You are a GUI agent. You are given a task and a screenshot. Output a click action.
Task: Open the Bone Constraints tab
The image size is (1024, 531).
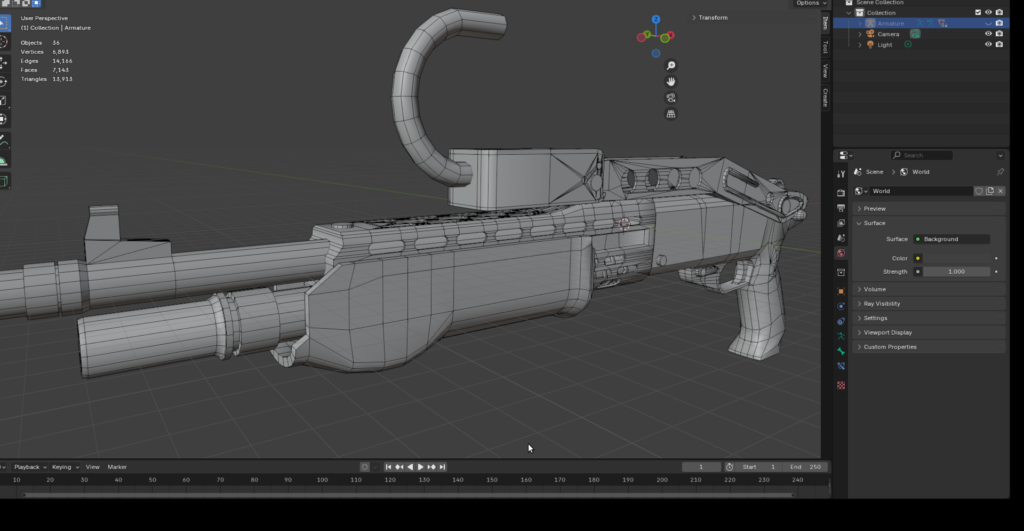[x=841, y=366]
